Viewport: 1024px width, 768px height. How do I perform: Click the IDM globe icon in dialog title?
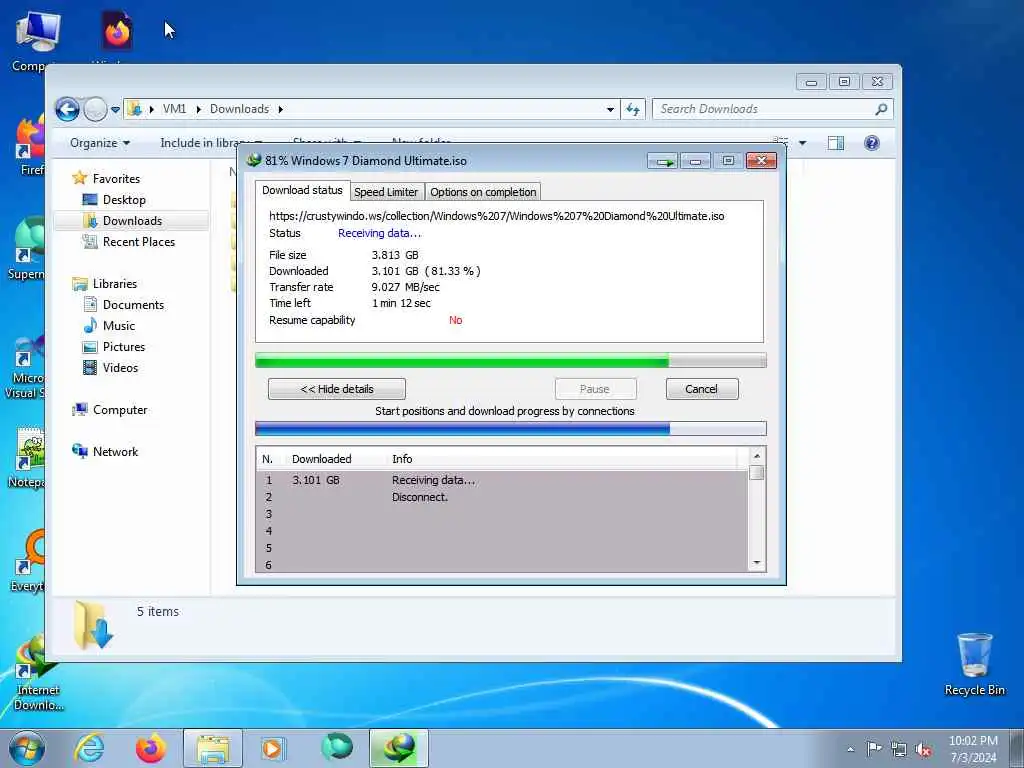tap(254, 161)
